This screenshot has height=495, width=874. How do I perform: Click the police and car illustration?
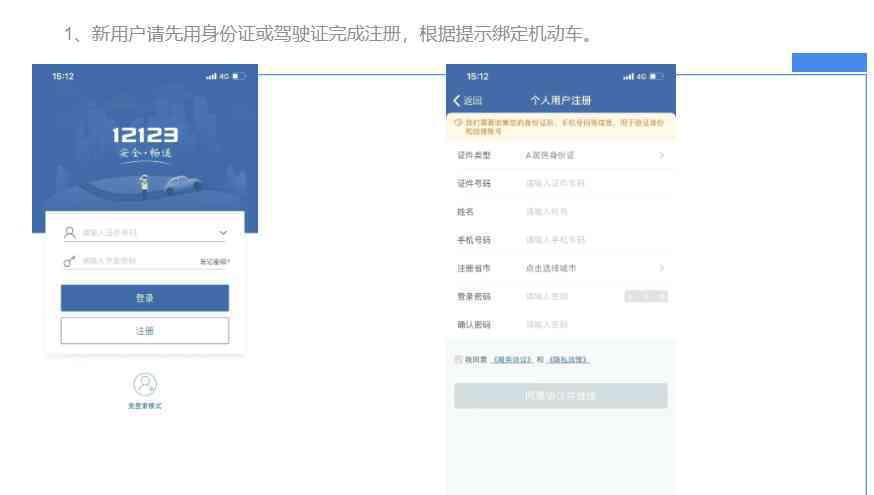pos(146,184)
